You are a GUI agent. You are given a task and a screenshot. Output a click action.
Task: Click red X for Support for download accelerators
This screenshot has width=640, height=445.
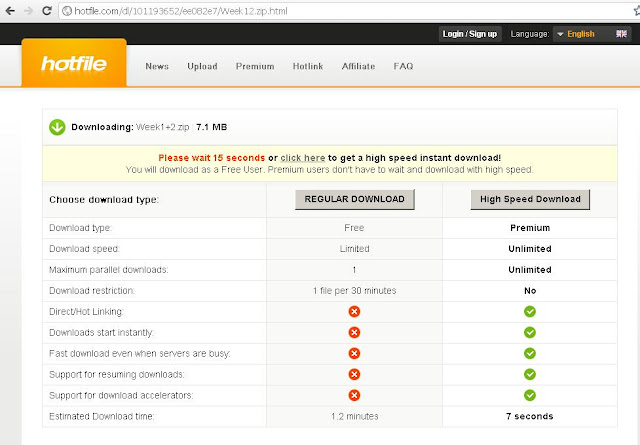point(354,395)
